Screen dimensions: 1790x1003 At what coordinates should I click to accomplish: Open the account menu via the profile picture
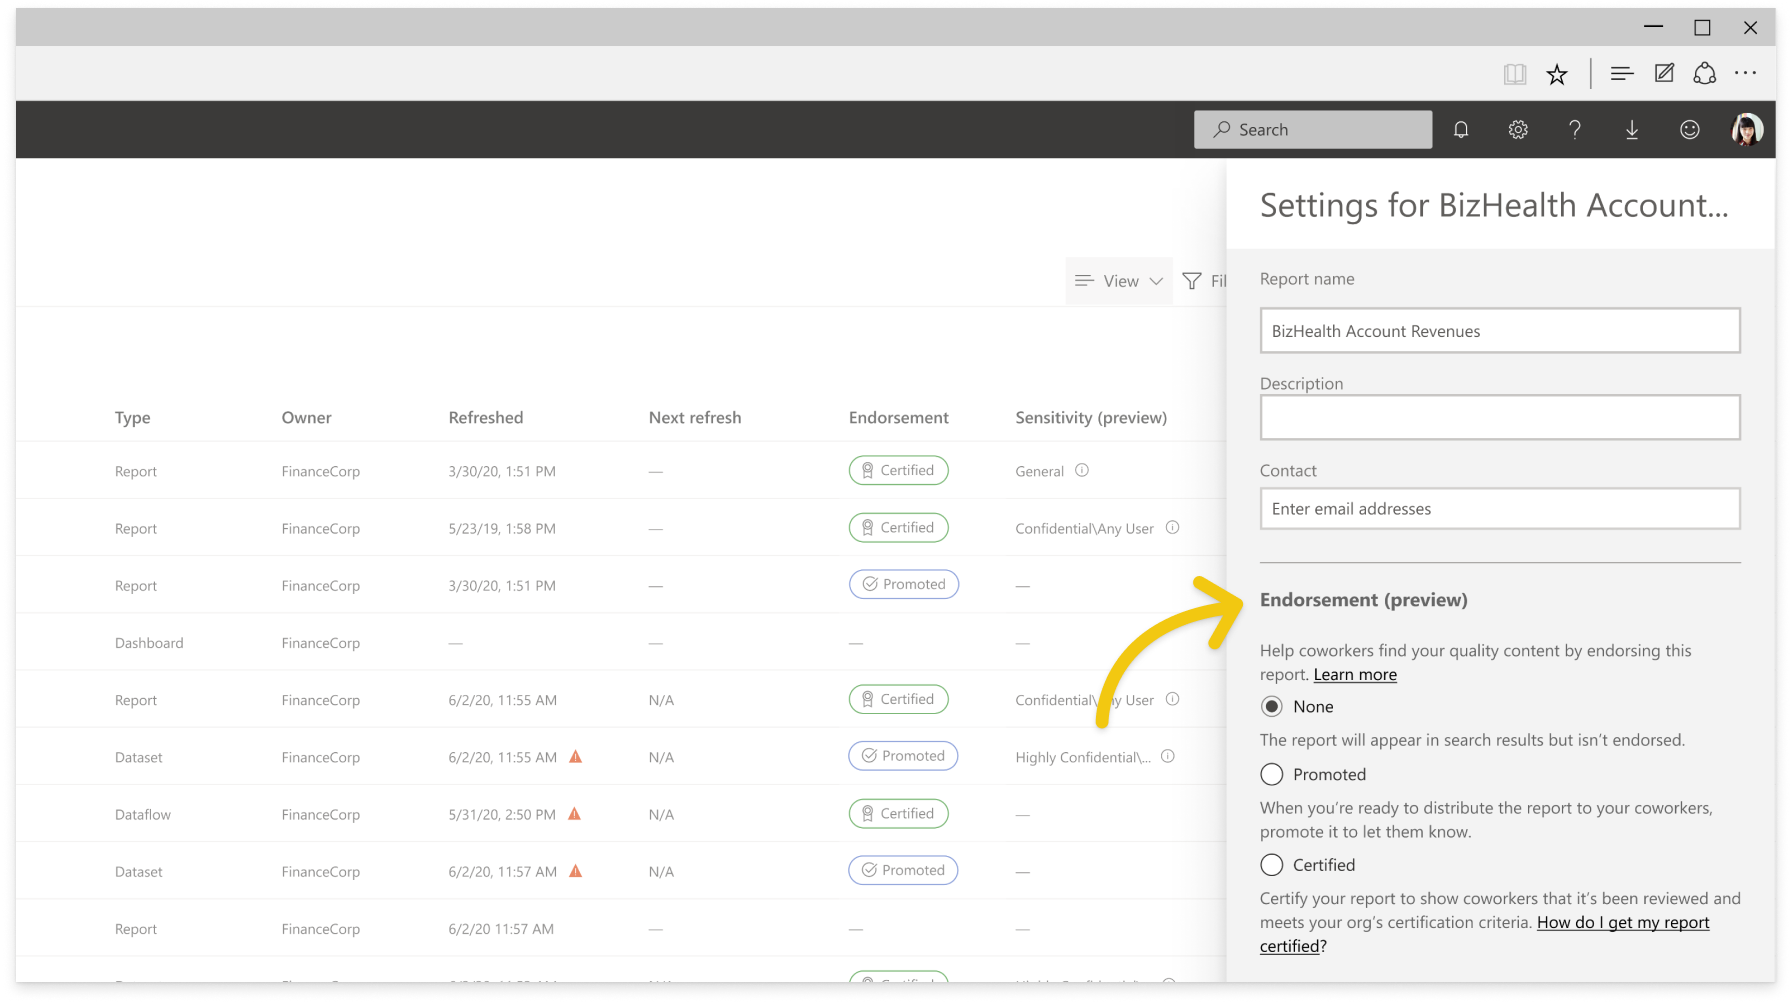click(x=1747, y=129)
